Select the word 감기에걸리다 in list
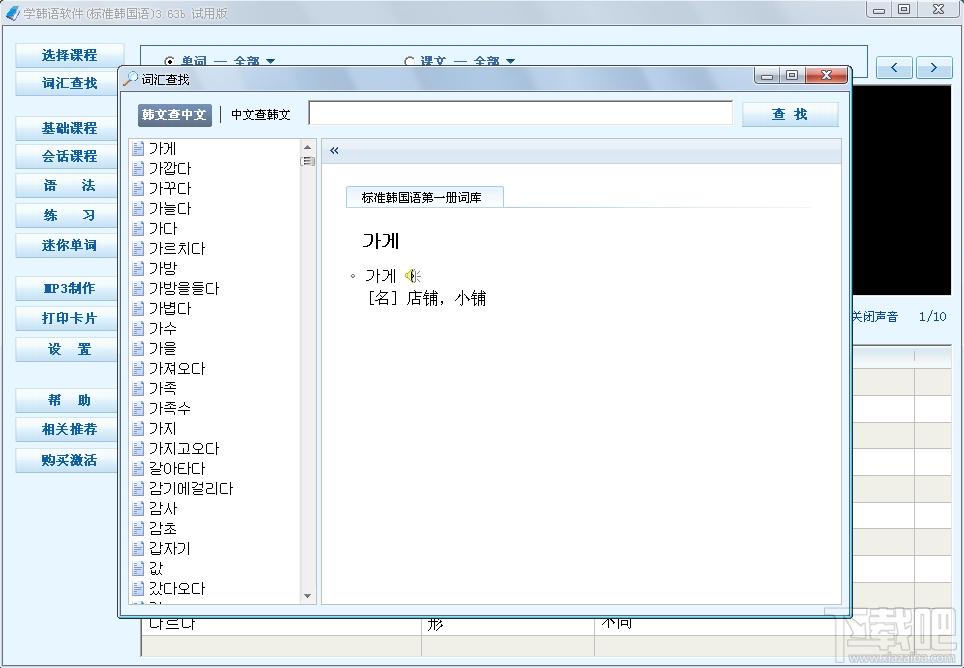 pyautogui.click(x=191, y=489)
